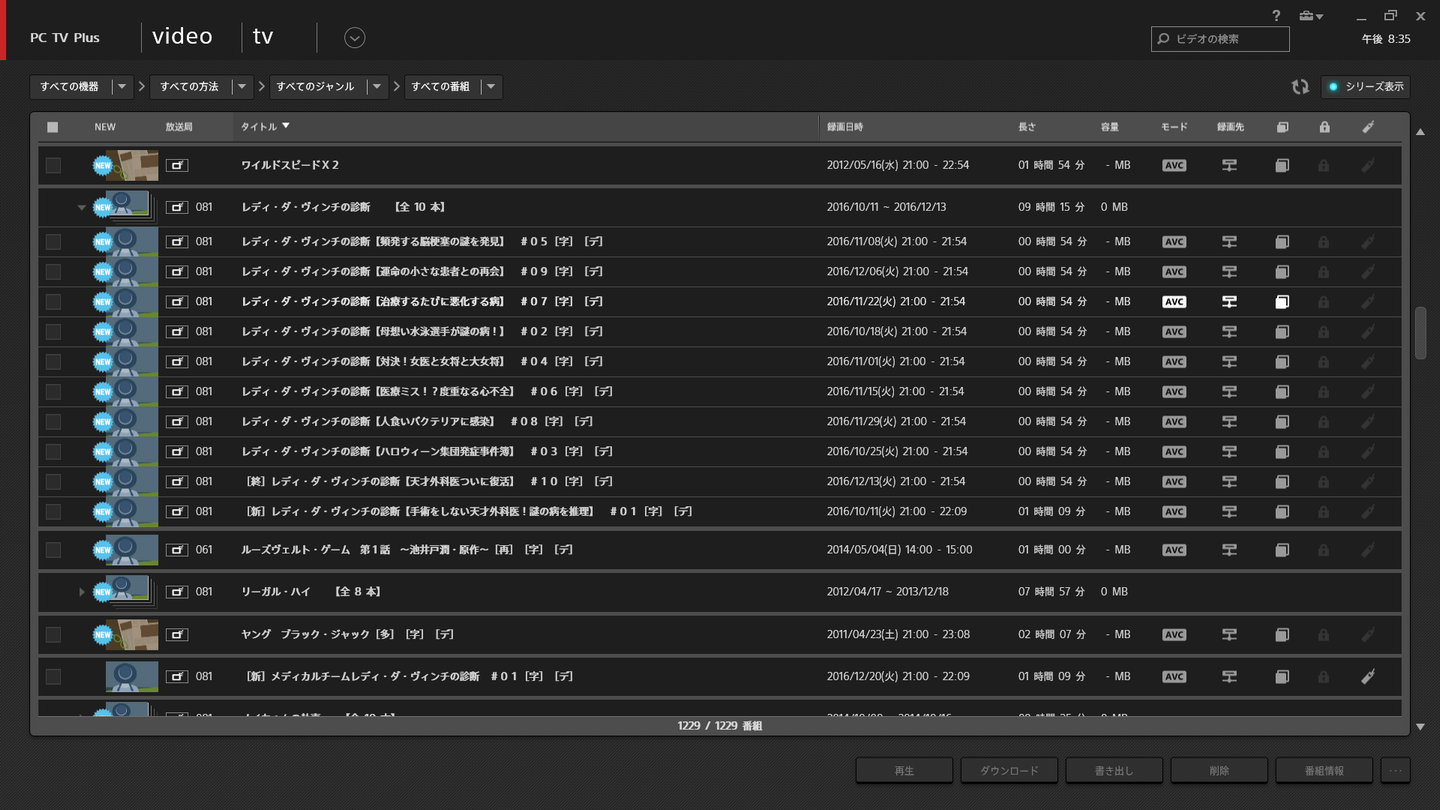Image resolution: width=1440 pixels, height=810 pixels.
Task: Click the 番組情報 button
Action: coord(1324,770)
